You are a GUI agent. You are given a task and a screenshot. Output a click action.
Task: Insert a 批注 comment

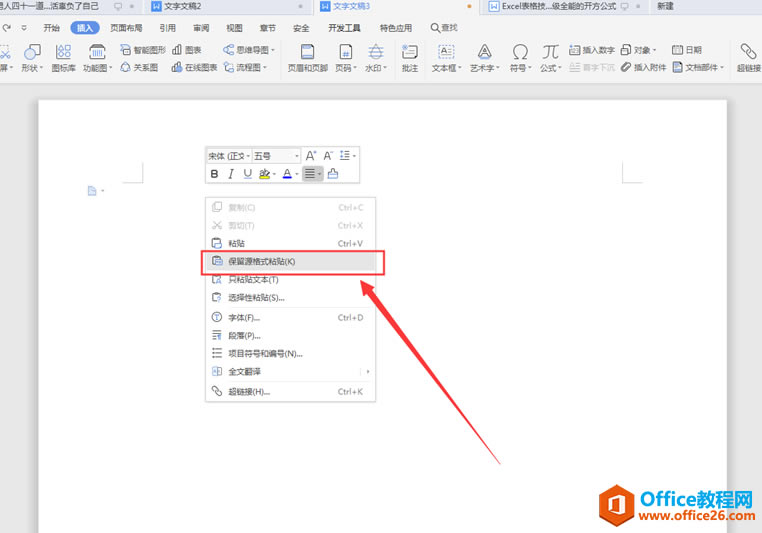(410, 58)
